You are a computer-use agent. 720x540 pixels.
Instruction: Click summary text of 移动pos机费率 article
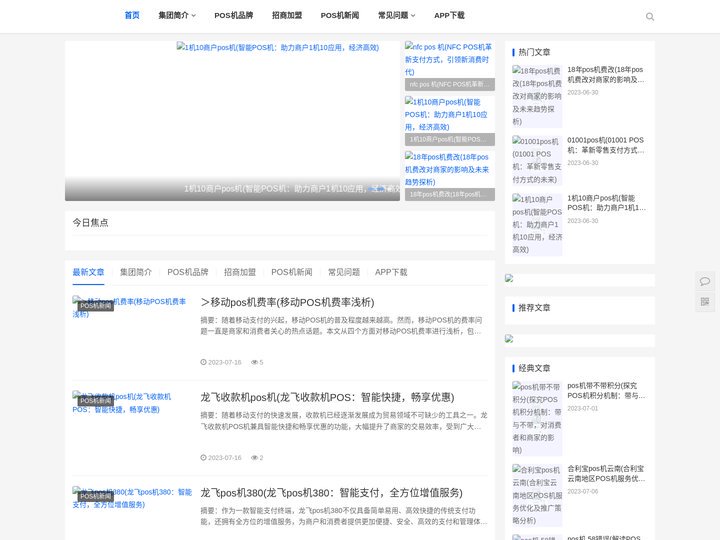(341, 326)
